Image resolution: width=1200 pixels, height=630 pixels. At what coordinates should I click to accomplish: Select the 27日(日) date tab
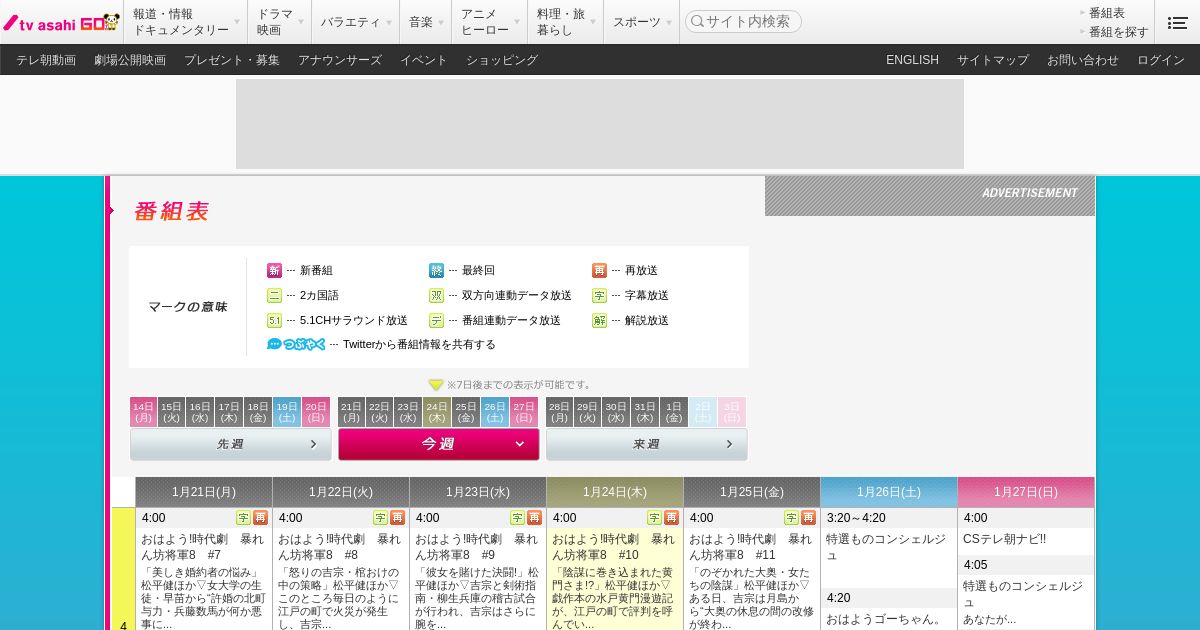[524, 412]
